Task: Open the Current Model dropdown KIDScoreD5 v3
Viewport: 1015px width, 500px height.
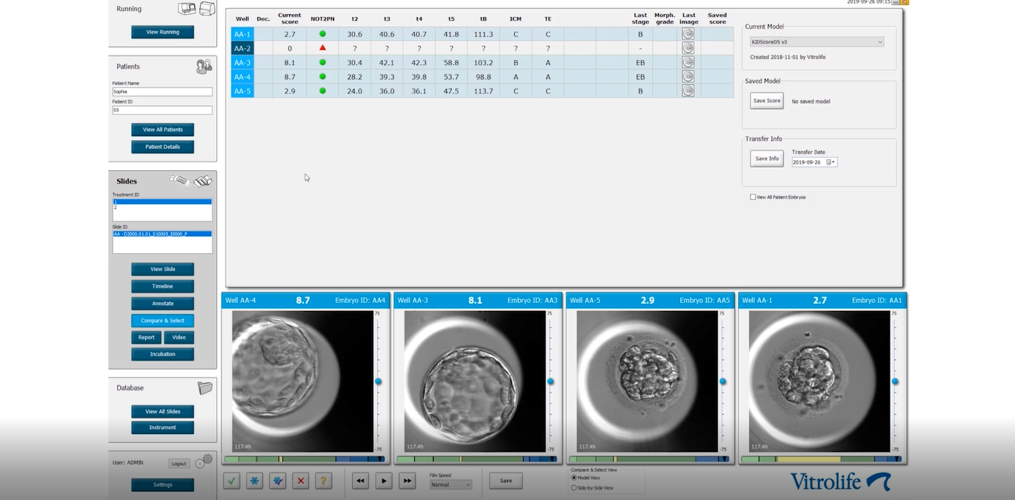Action: [817, 42]
